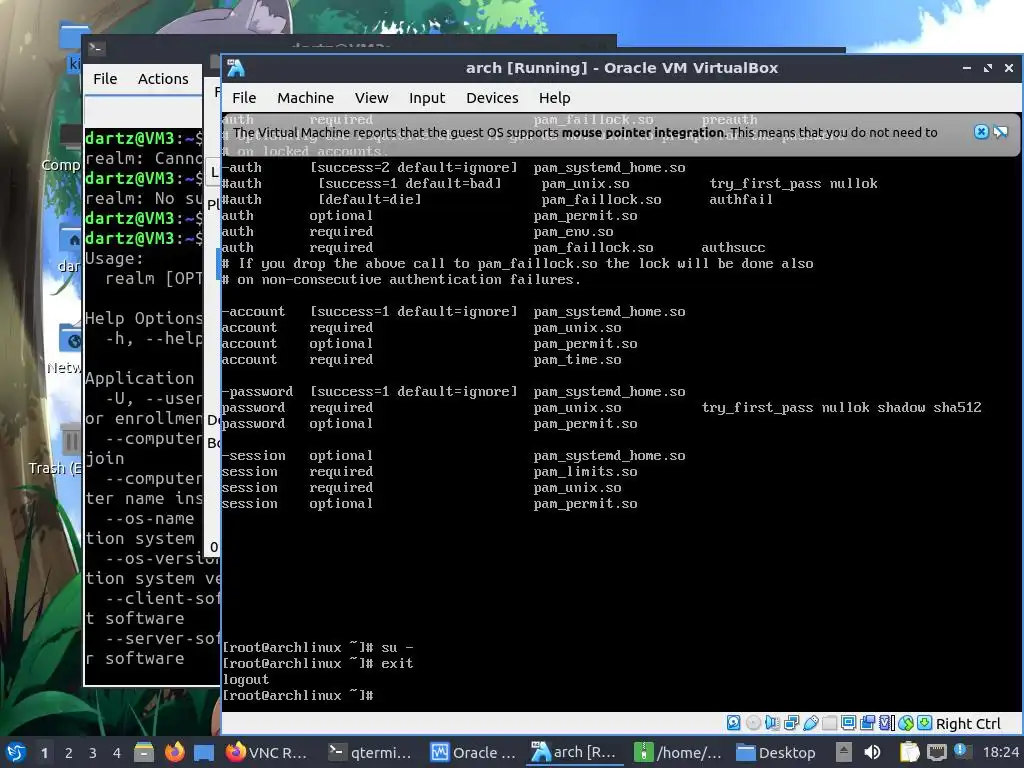Click the pam_time.so account line
The image size is (1024, 768).
pyautogui.click(x=421, y=360)
